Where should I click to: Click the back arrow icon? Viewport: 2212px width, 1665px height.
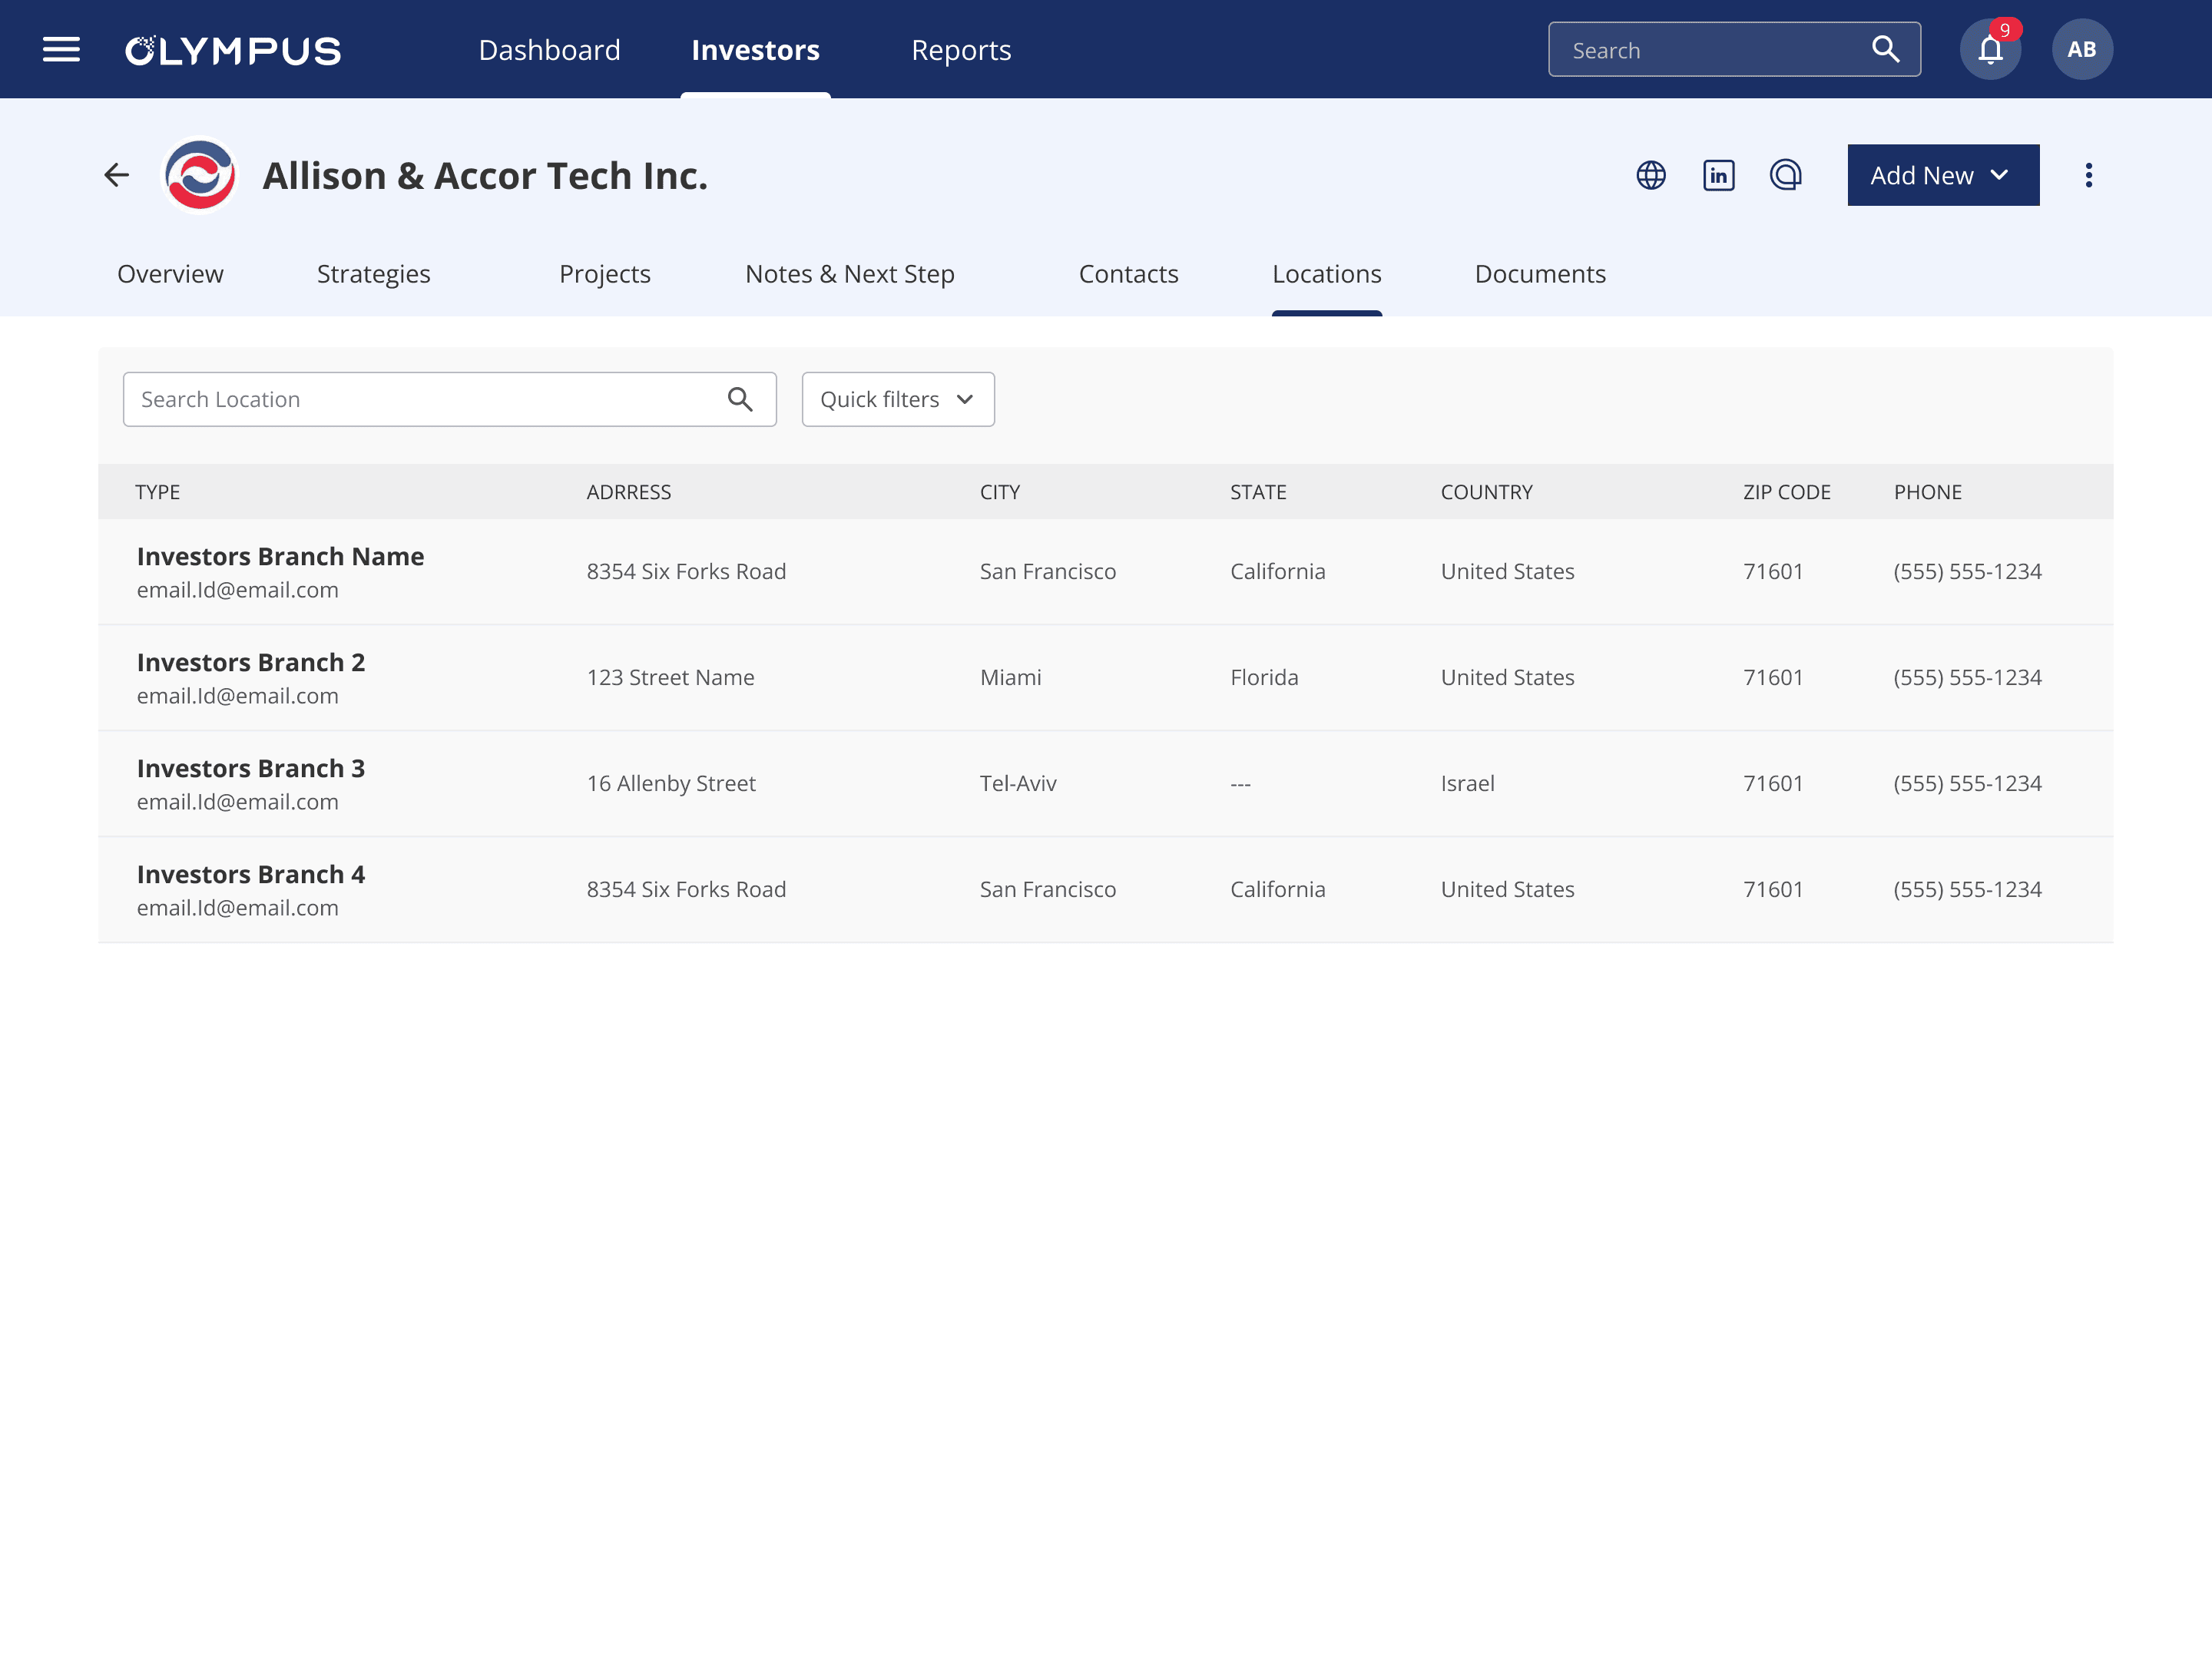[x=117, y=176]
